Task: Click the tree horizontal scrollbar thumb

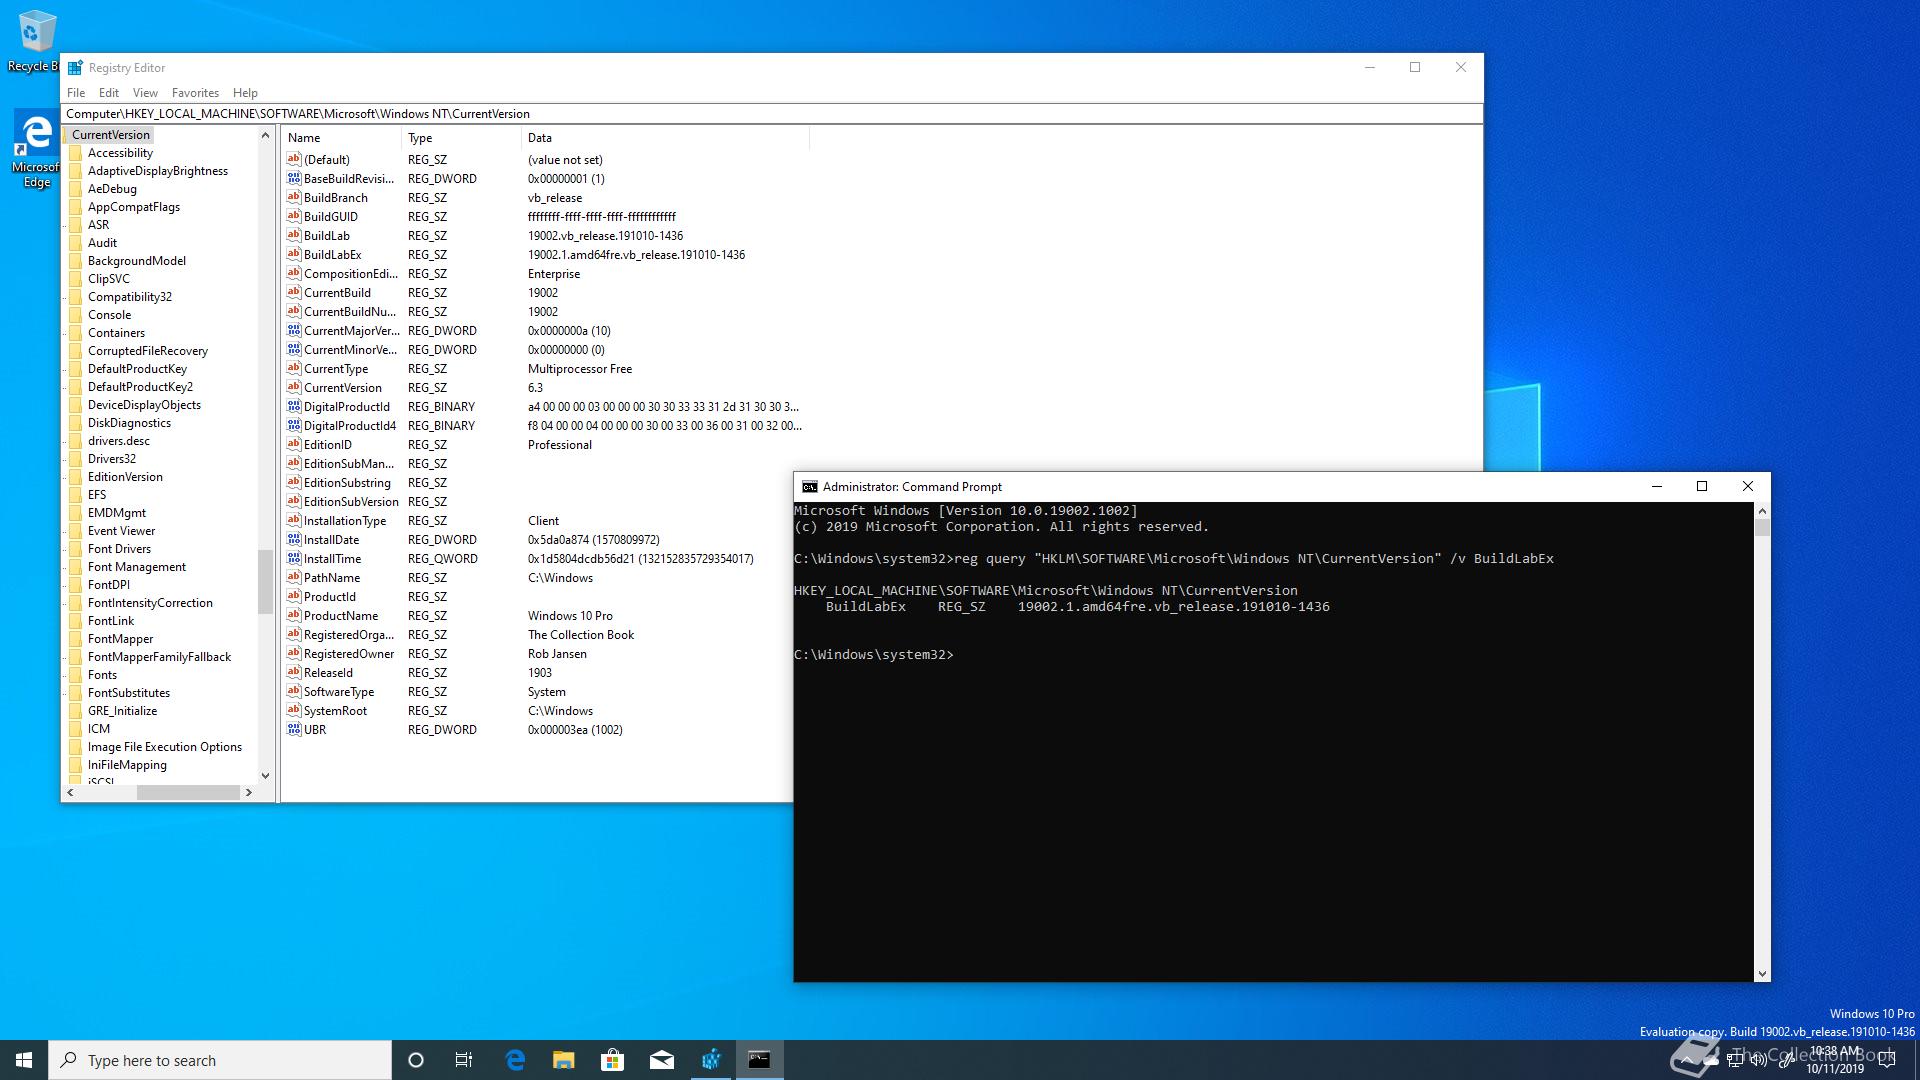Action: pyautogui.click(x=188, y=792)
